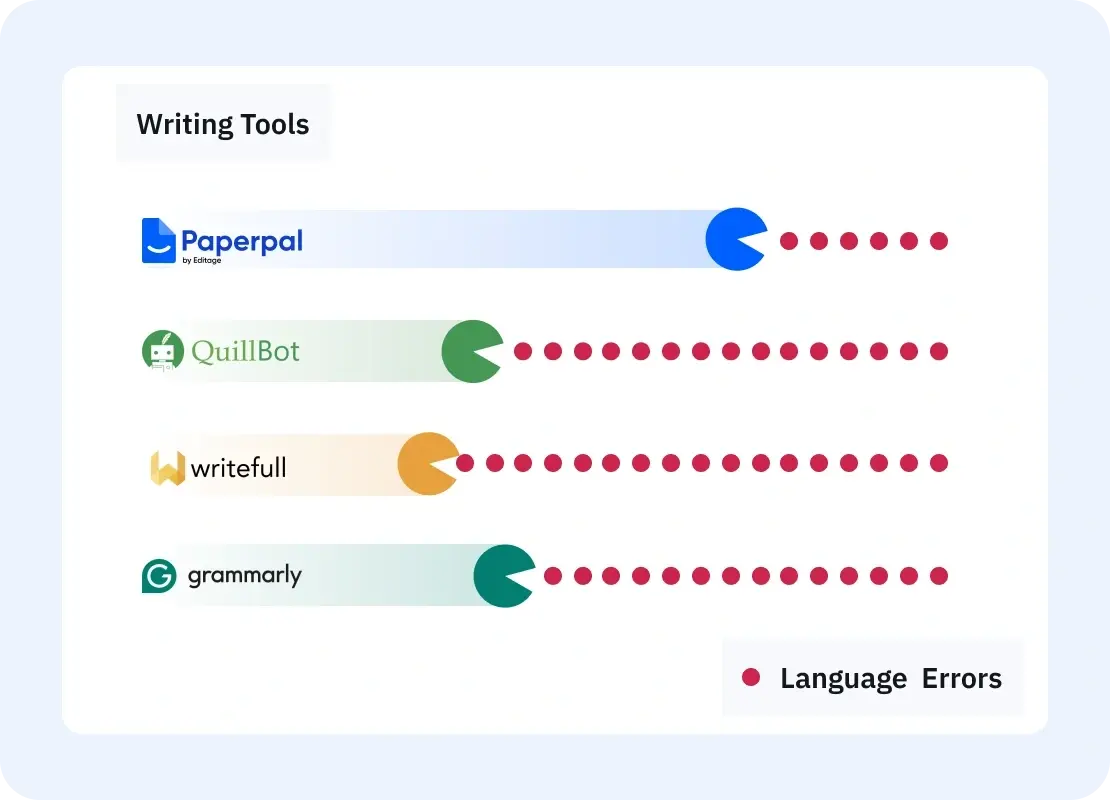Click the Grammarly G logo icon
Screen dimensions: 1110x800
(159, 576)
